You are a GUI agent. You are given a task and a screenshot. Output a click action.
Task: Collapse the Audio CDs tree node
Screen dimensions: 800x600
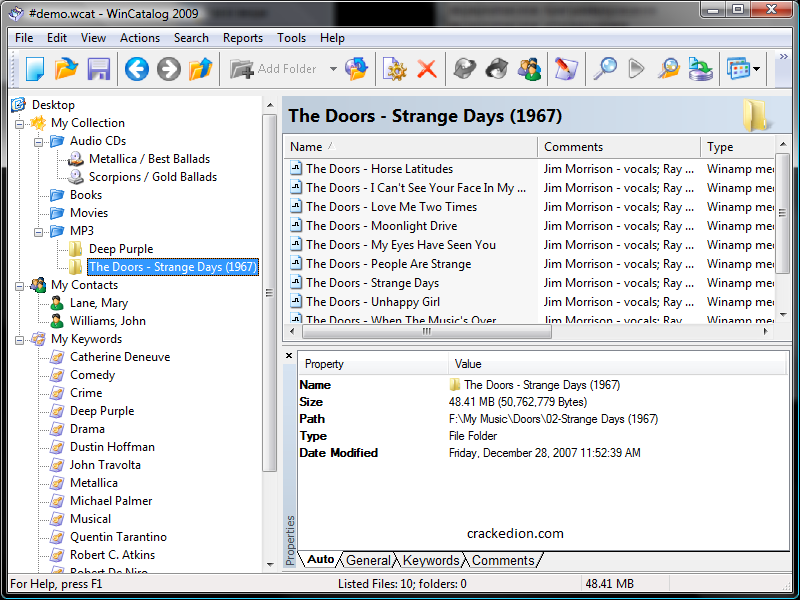[38, 141]
